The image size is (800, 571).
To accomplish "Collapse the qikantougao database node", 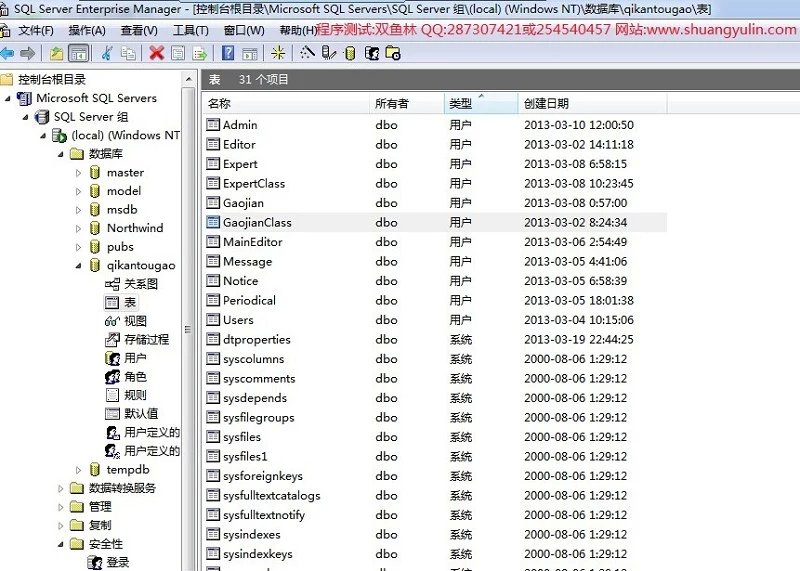I will pos(78,266).
